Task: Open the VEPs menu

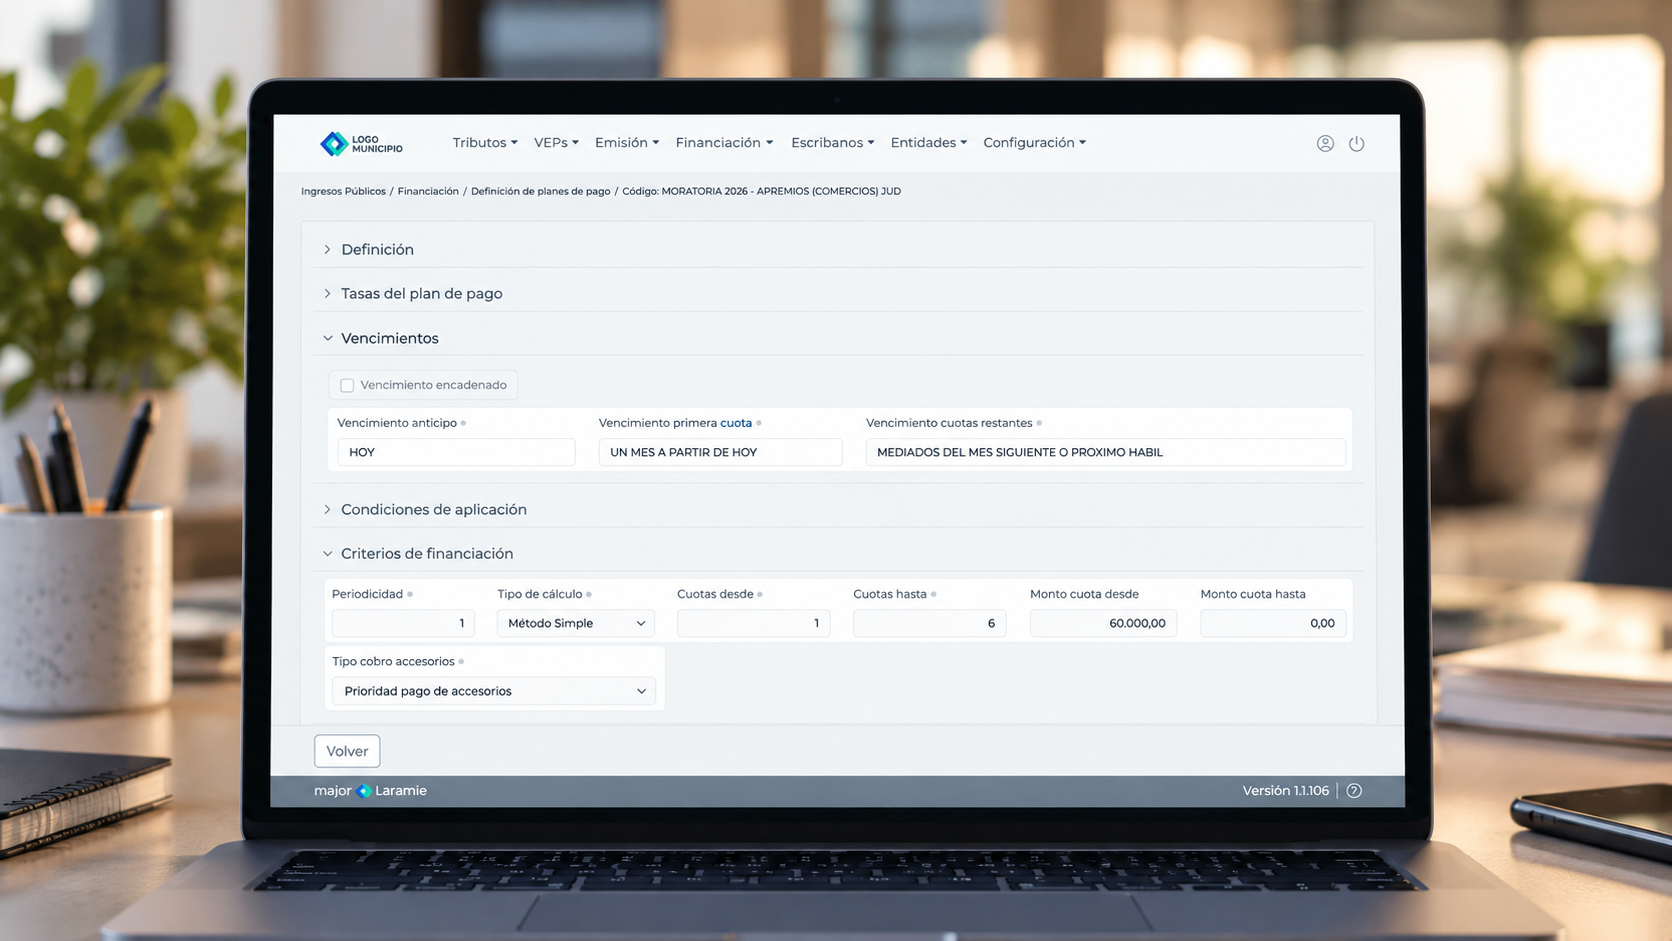Action: pos(556,143)
